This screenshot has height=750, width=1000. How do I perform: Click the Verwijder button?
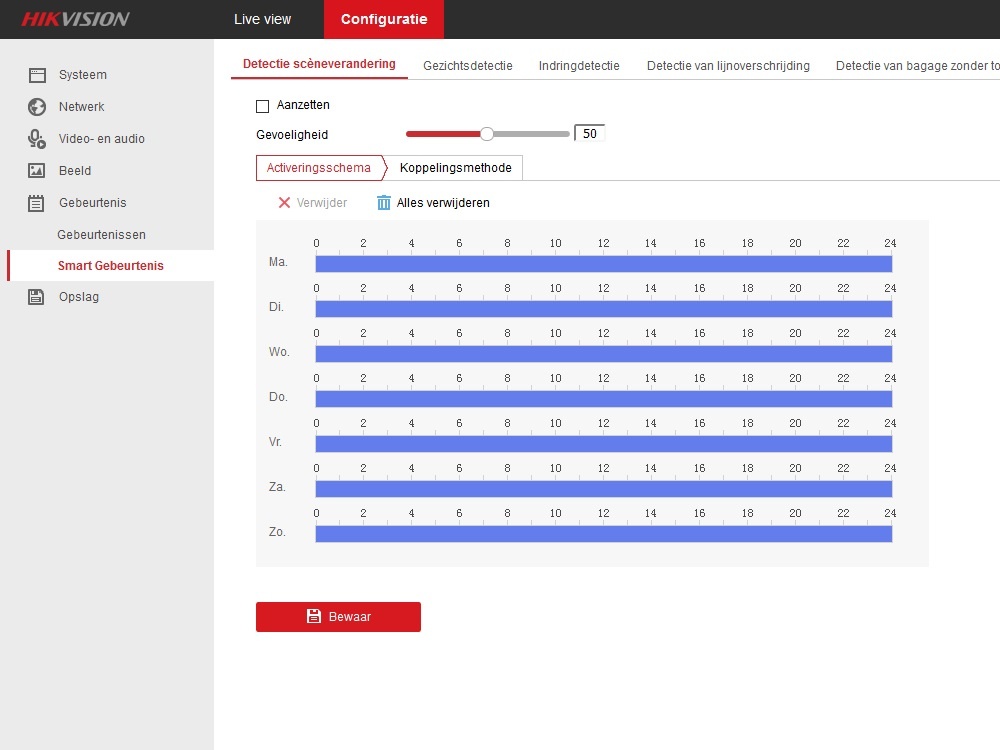tap(312, 203)
